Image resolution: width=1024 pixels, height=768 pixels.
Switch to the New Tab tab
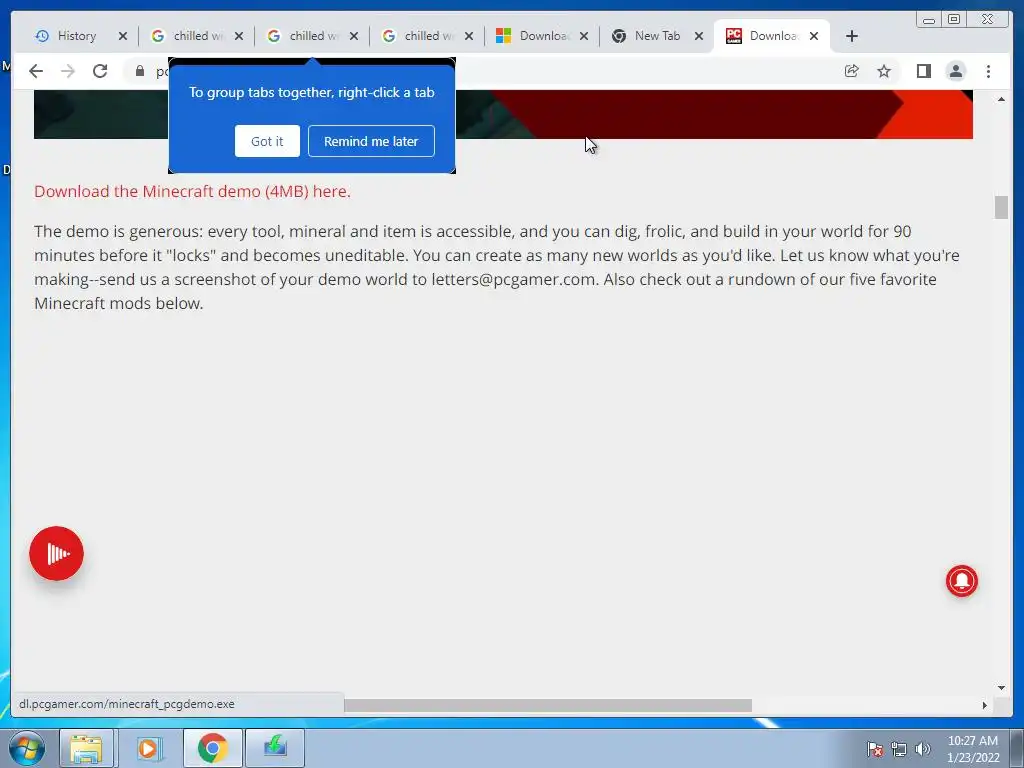657,36
